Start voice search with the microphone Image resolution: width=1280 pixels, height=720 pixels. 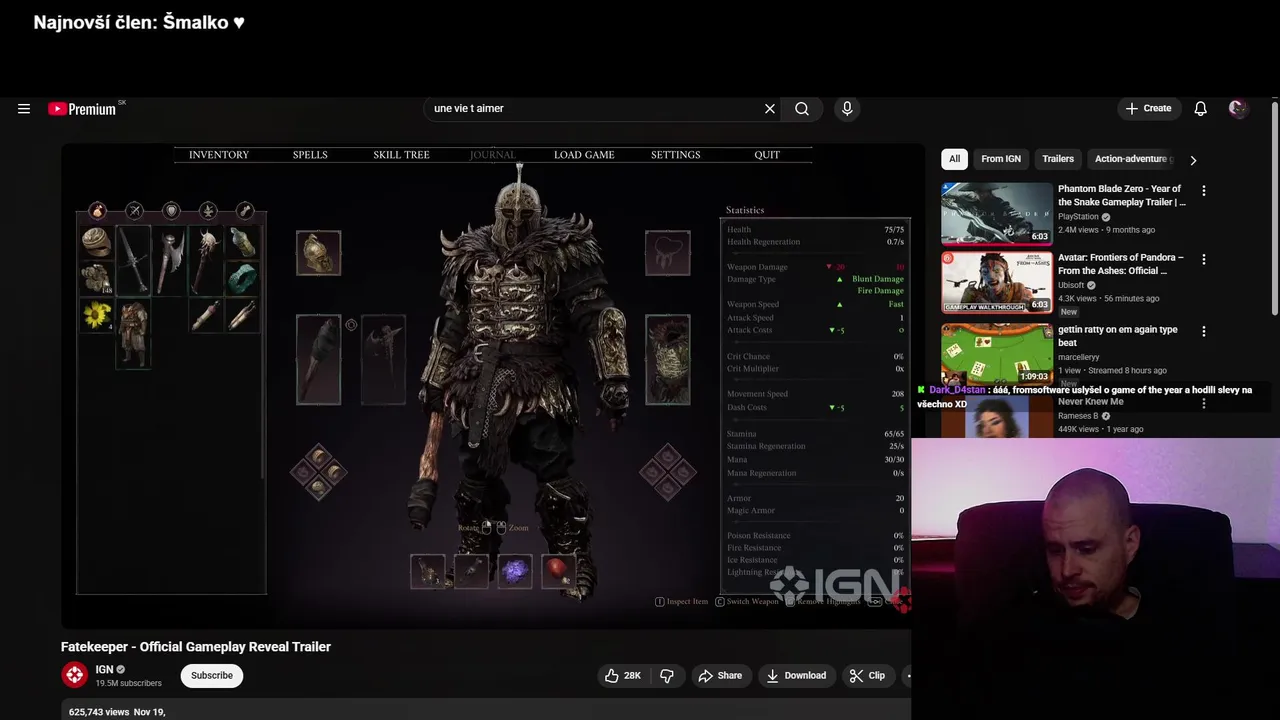click(847, 109)
